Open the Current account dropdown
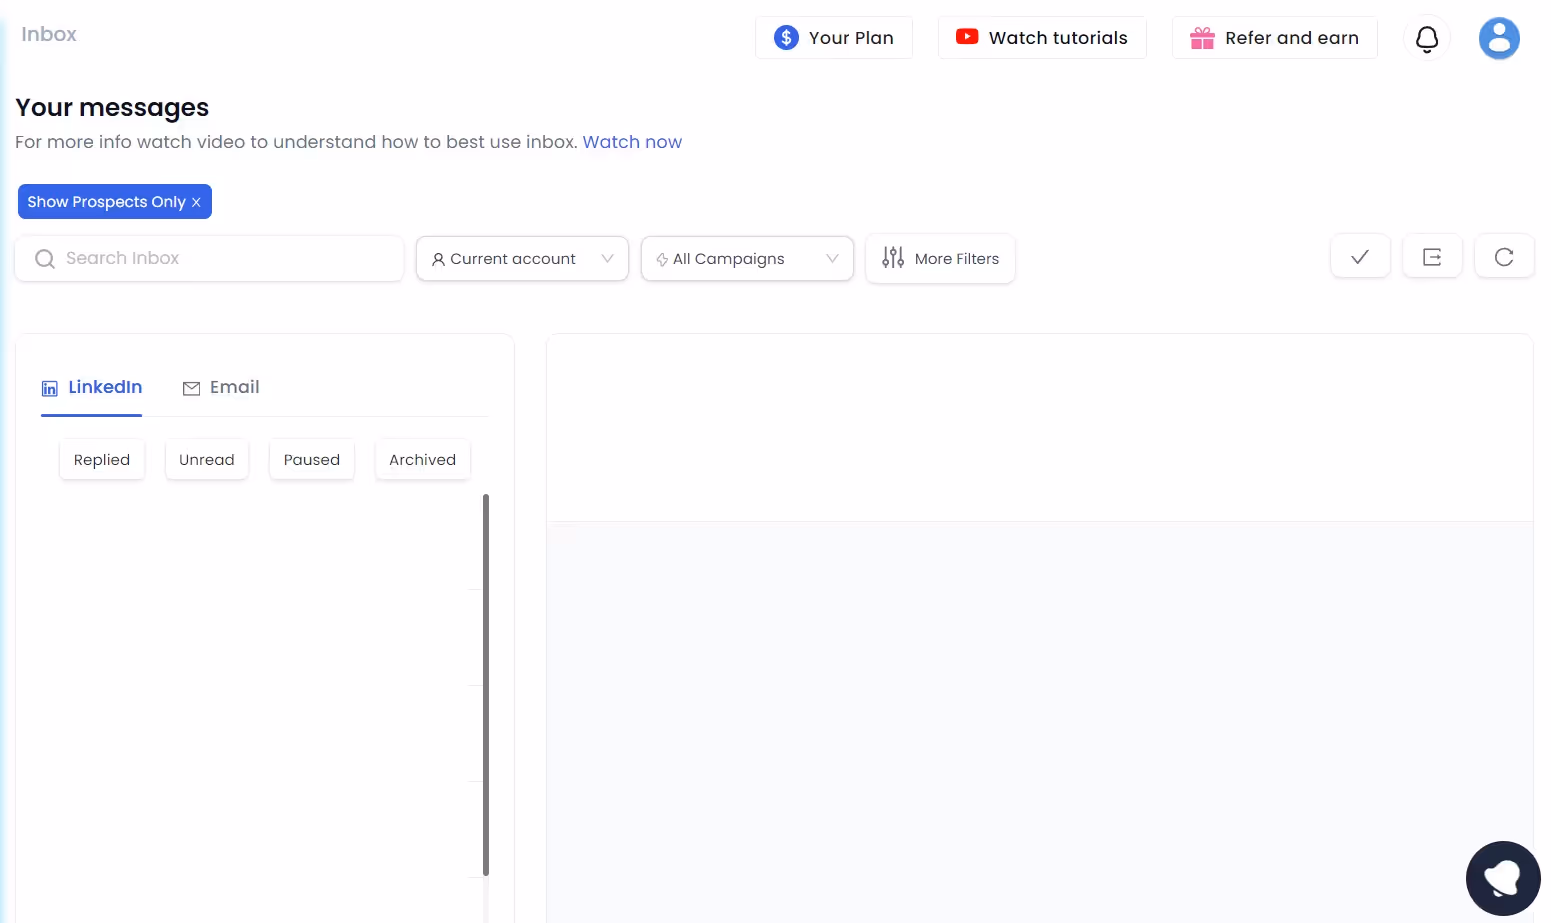The image size is (1551, 923). point(521,258)
